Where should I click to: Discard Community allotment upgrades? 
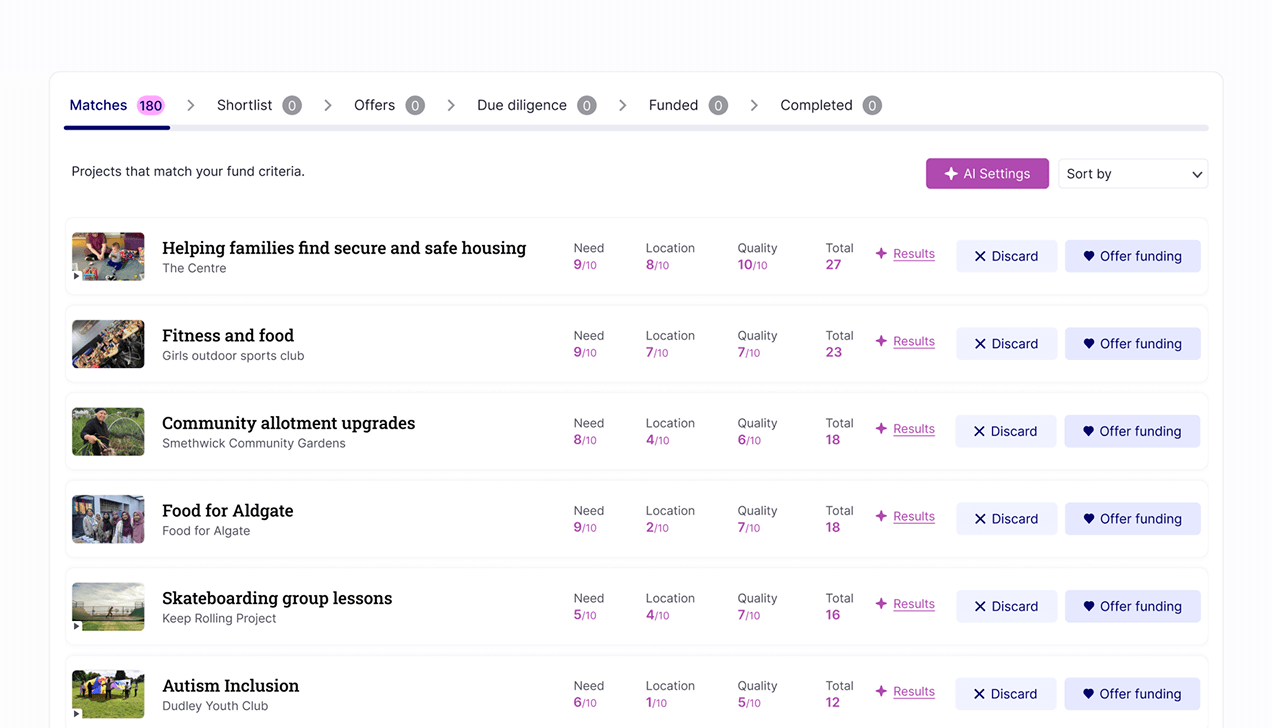(x=1006, y=431)
